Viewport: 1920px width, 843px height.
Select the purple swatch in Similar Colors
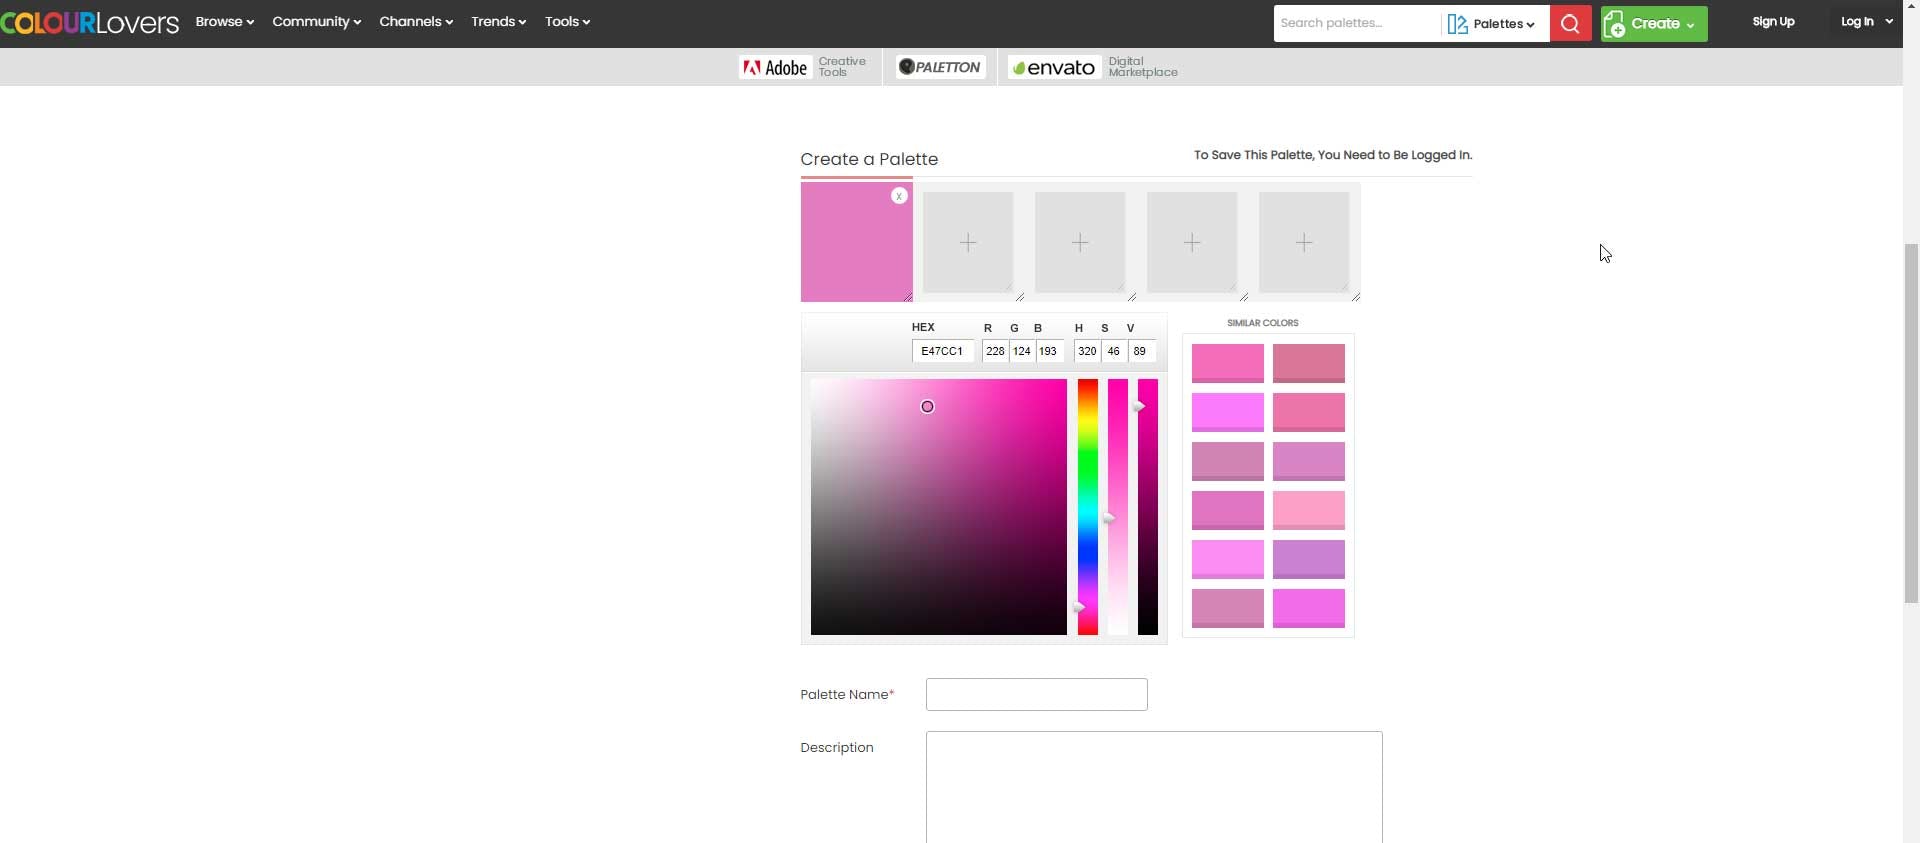click(x=1308, y=559)
